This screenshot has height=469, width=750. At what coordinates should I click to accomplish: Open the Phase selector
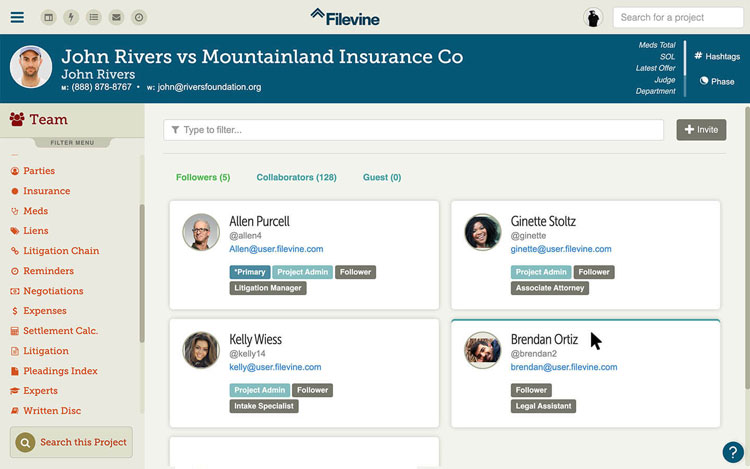tap(717, 81)
